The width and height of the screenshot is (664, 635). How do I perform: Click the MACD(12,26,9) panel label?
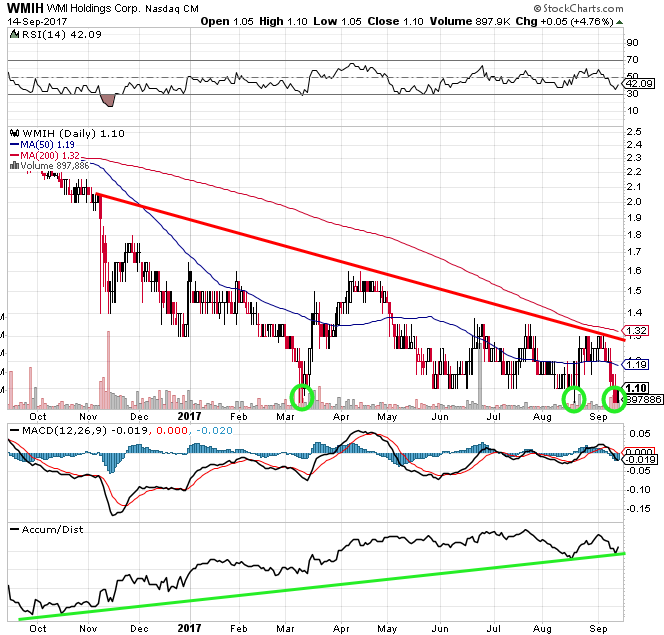[64, 431]
